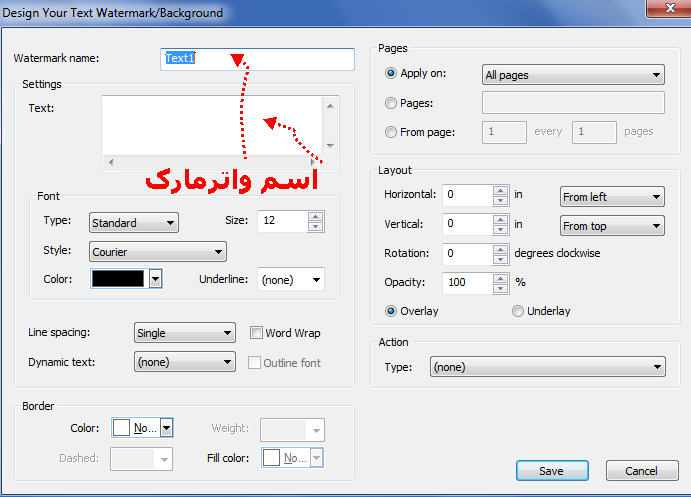Choose the Underlay radio option

pyautogui.click(x=518, y=311)
